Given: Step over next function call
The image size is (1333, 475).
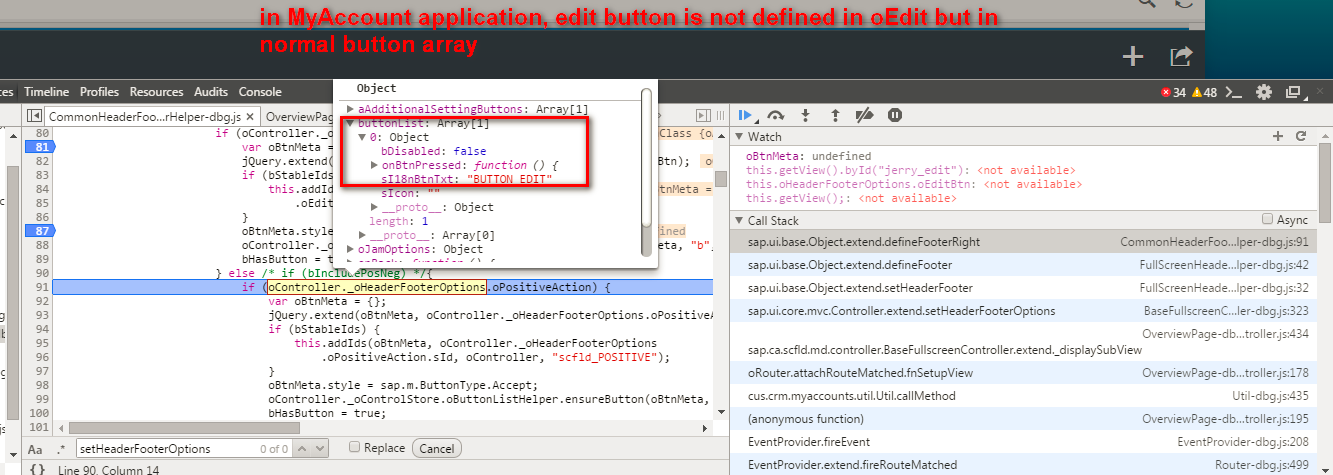Looking at the screenshot, I should (775, 116).
